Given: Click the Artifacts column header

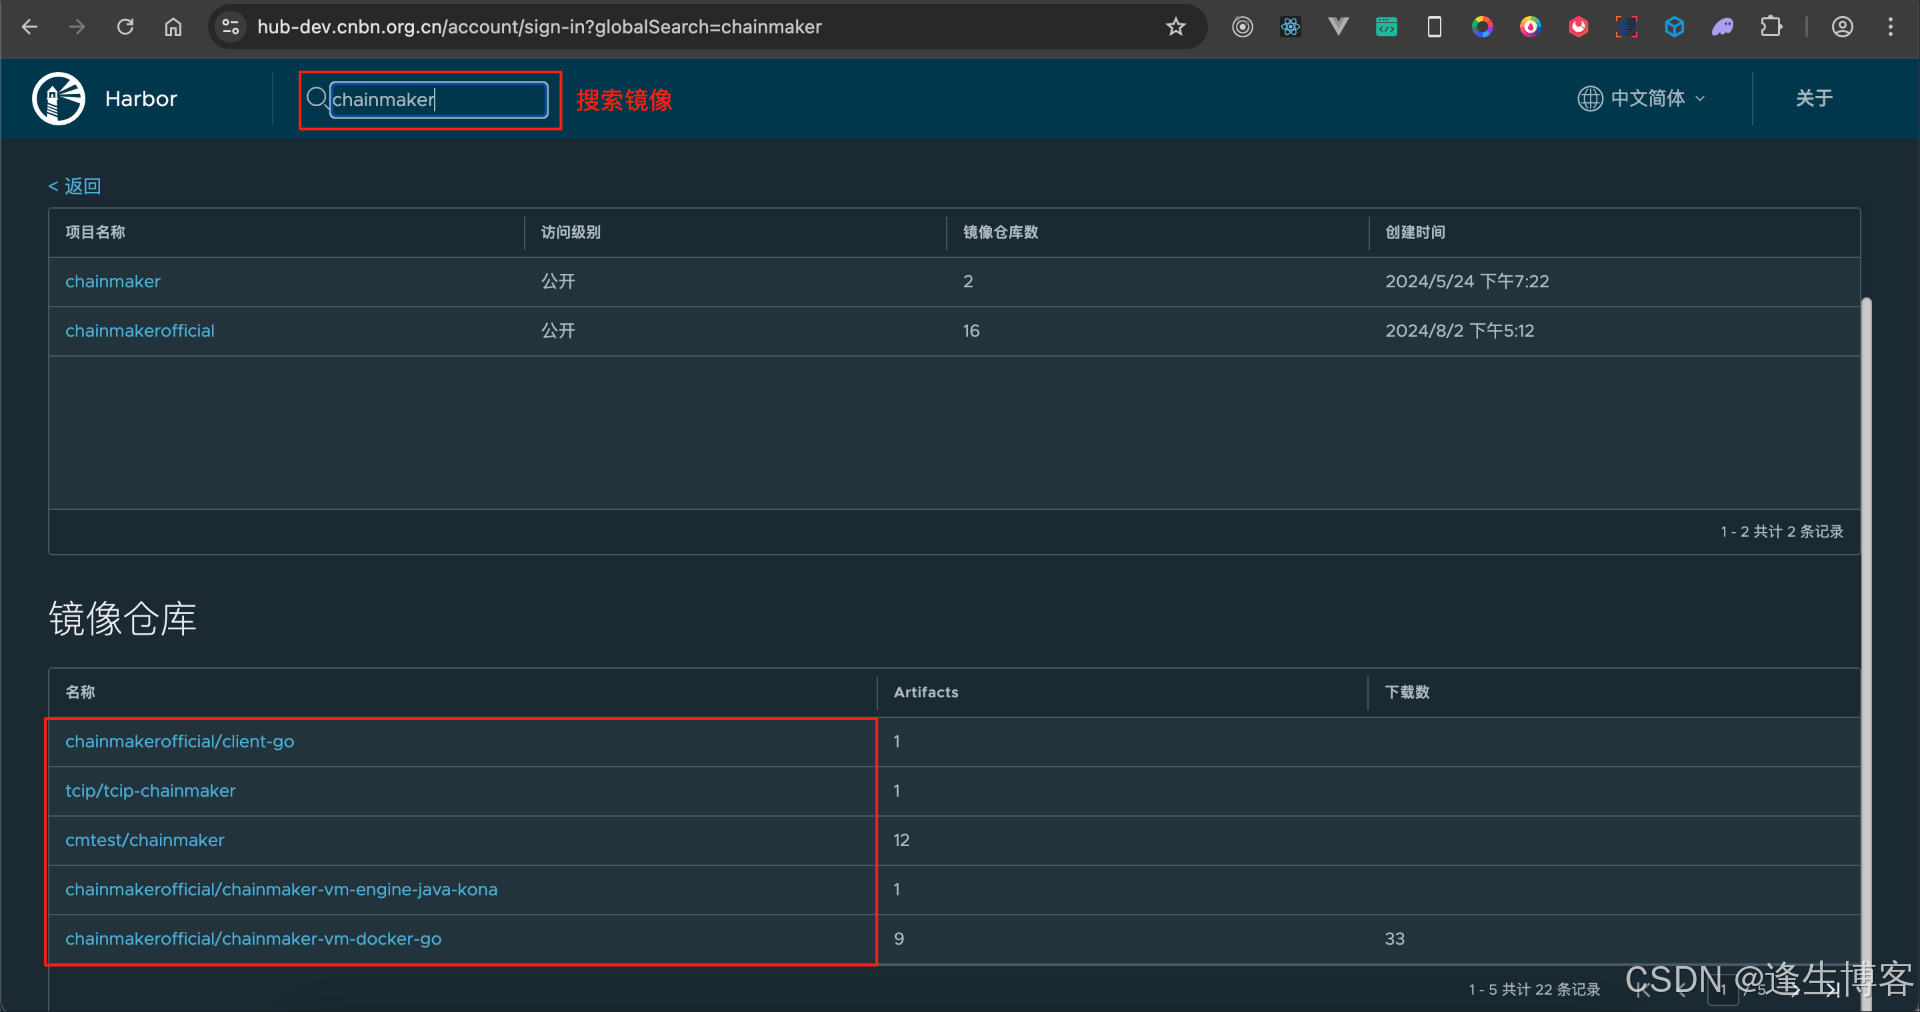Looking at the screenshot, I should pos(926,692).
